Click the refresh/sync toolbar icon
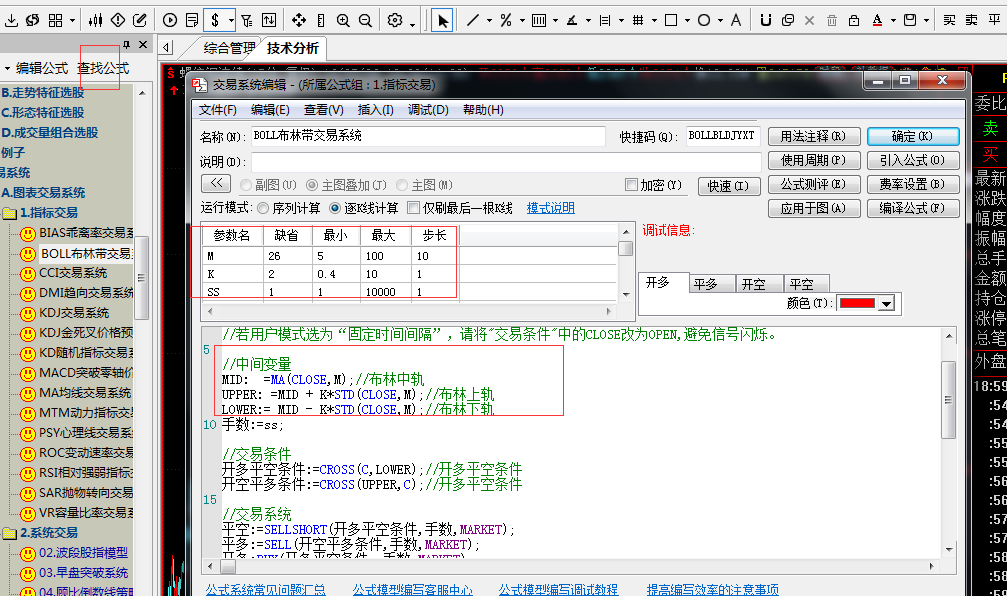 pyautogui.click(x=33, y=21)
